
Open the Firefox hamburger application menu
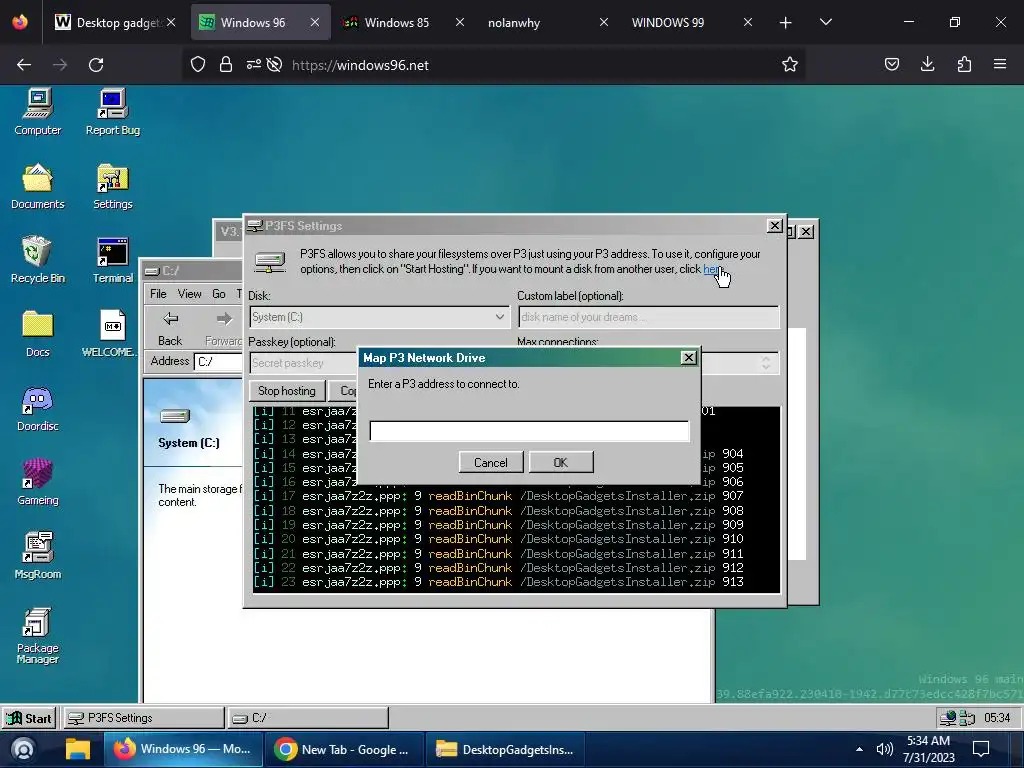click(x=1000, y=65)
